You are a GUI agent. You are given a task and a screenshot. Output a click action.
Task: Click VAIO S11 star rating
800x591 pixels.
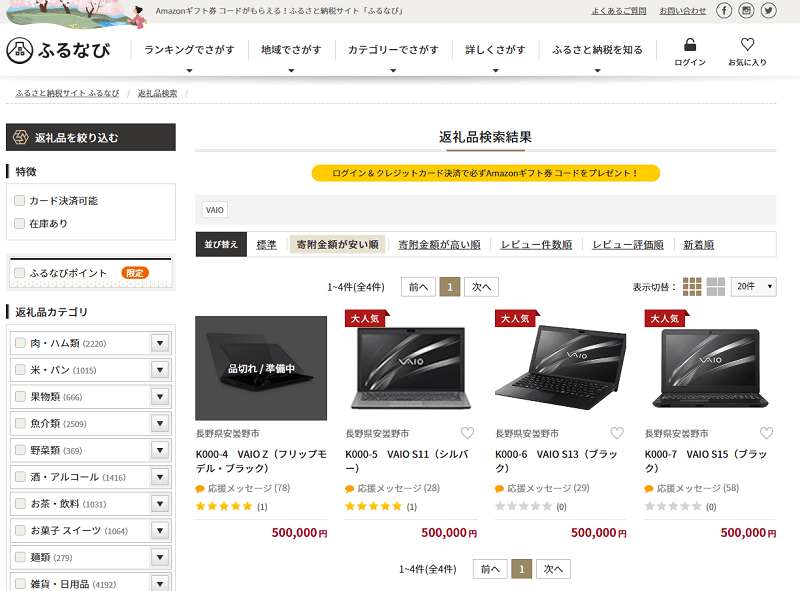tap(374, 506)
